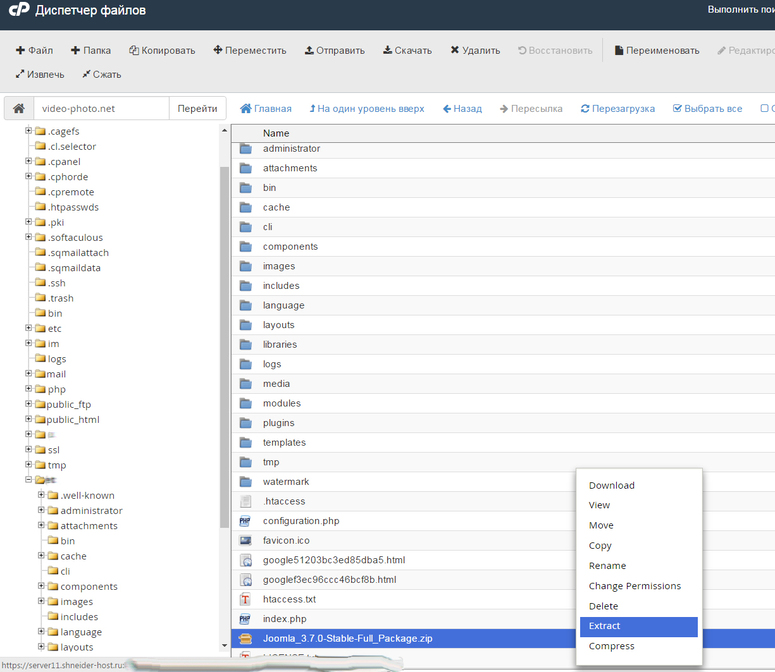
Task: Expand the public_html folder in tree
Action: [29, 420]
